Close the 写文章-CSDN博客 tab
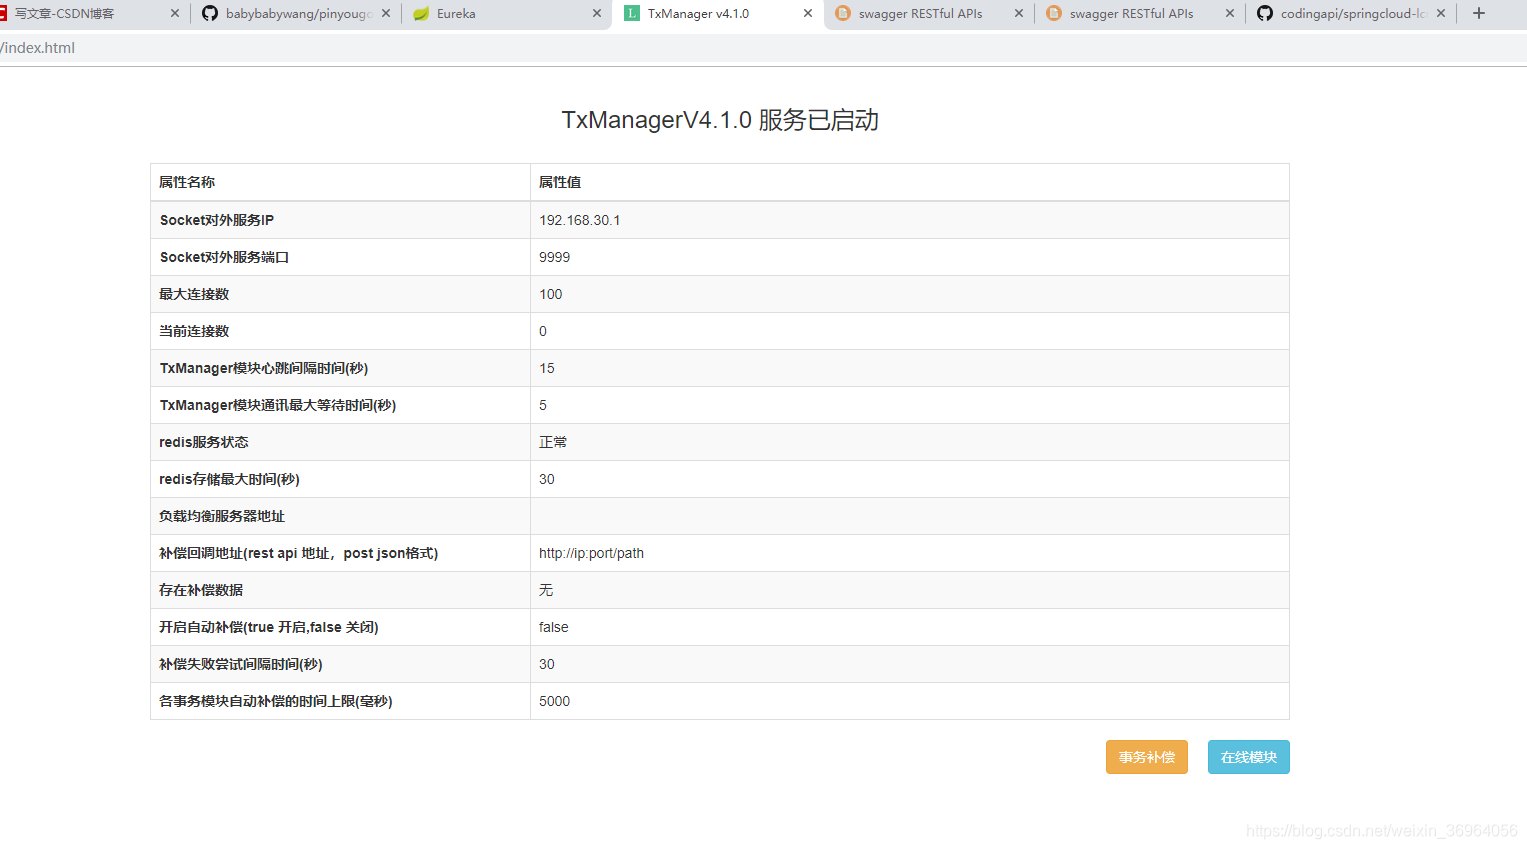This screenshot has height=849, width=1527. [175, 14]
